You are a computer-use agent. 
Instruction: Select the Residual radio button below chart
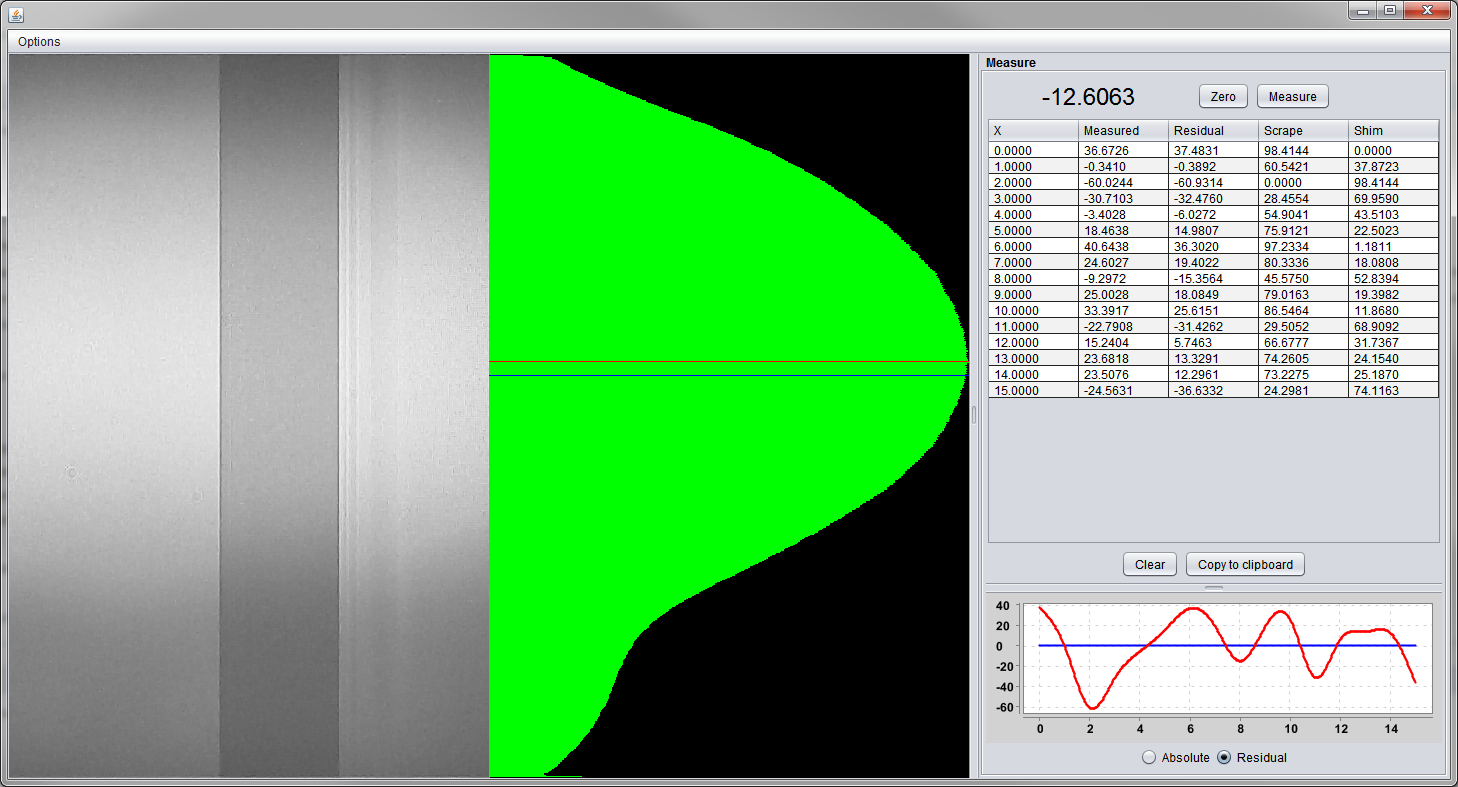click(x=1224, y=758)
